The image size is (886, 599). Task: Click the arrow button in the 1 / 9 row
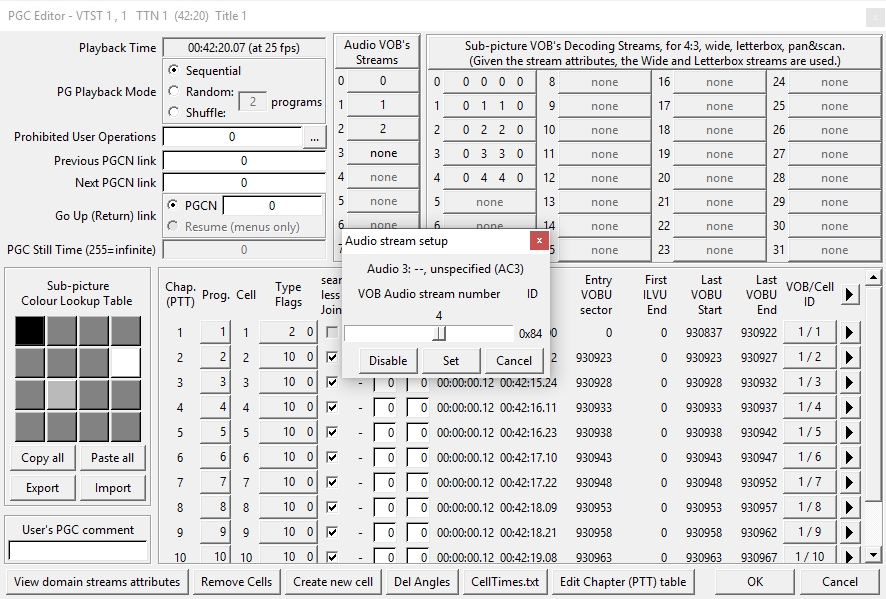(x=849, y=532)
